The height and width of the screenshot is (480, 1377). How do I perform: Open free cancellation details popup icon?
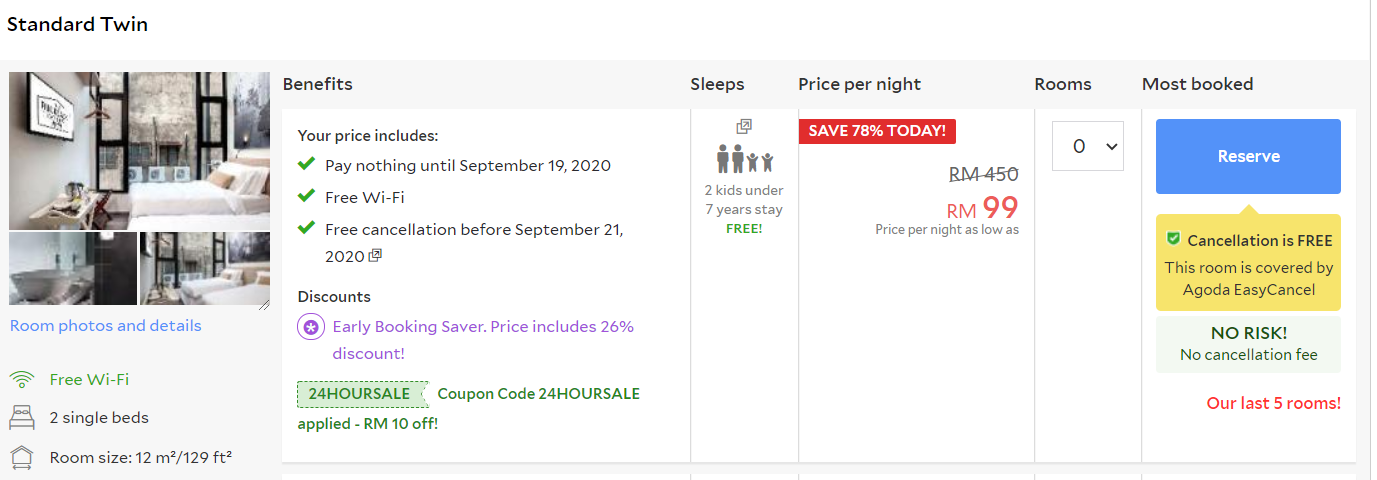[376, 256]
